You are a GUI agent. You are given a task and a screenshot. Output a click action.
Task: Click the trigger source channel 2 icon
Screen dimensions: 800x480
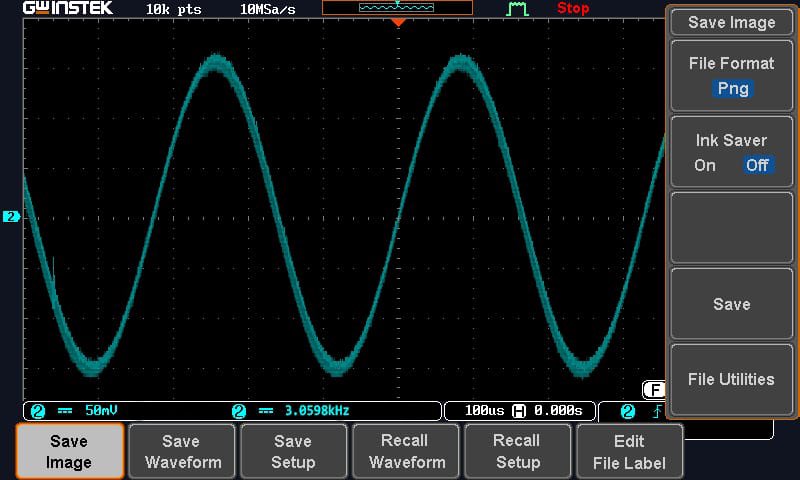point(628,411)
